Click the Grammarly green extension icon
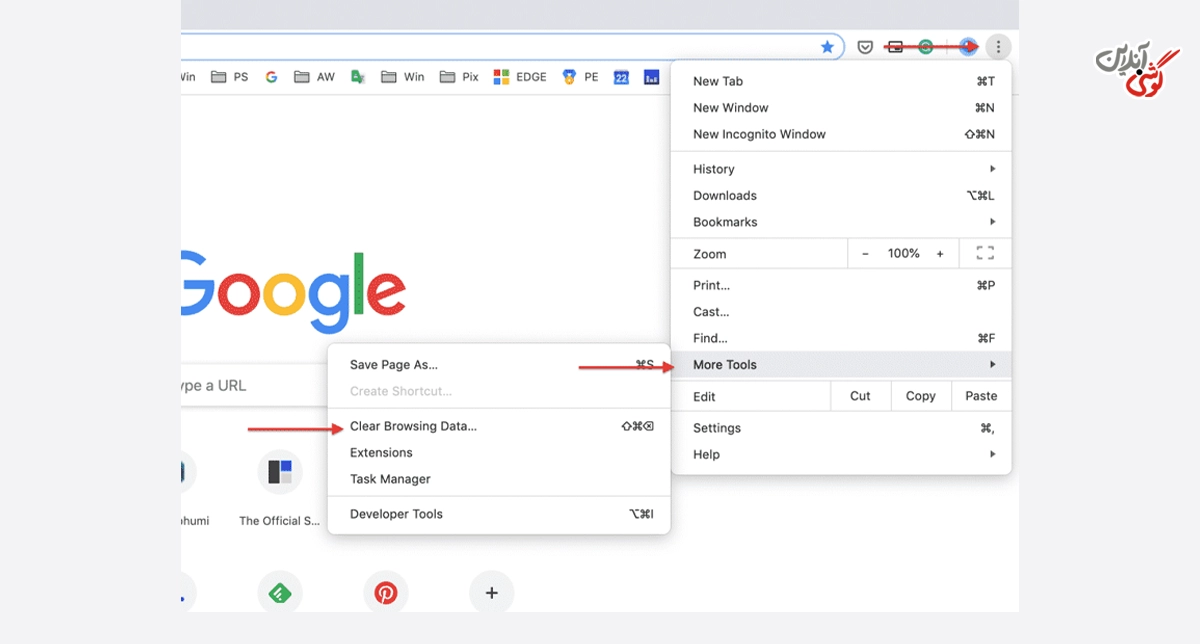The width and height of the screenshot is (1200, 644). pos(926,46)
